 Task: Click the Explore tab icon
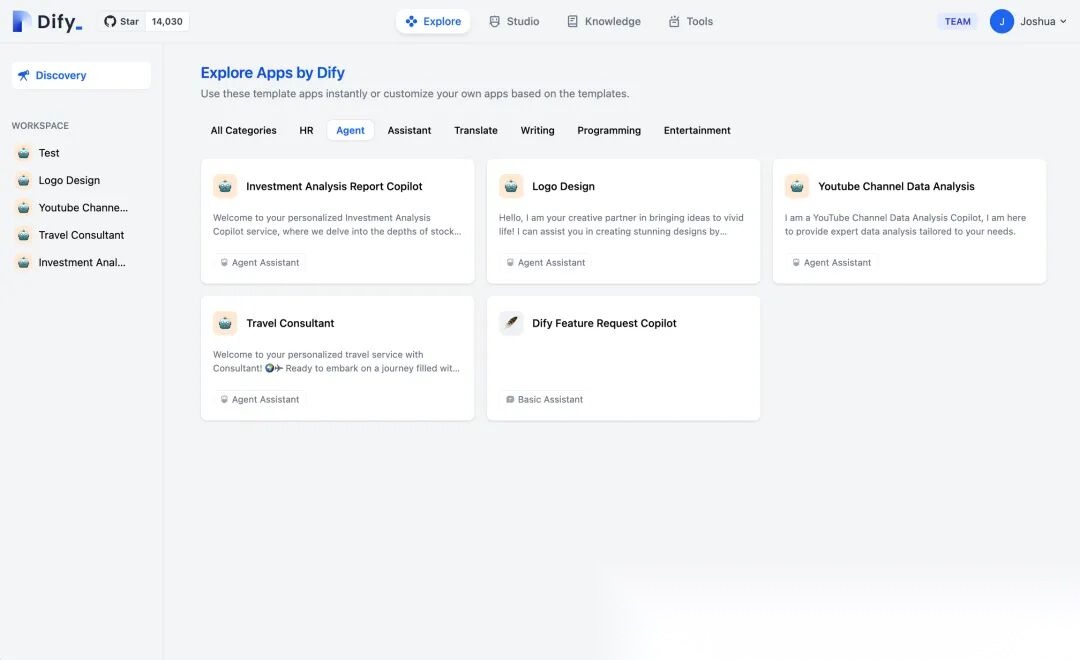tap(411, 21)
